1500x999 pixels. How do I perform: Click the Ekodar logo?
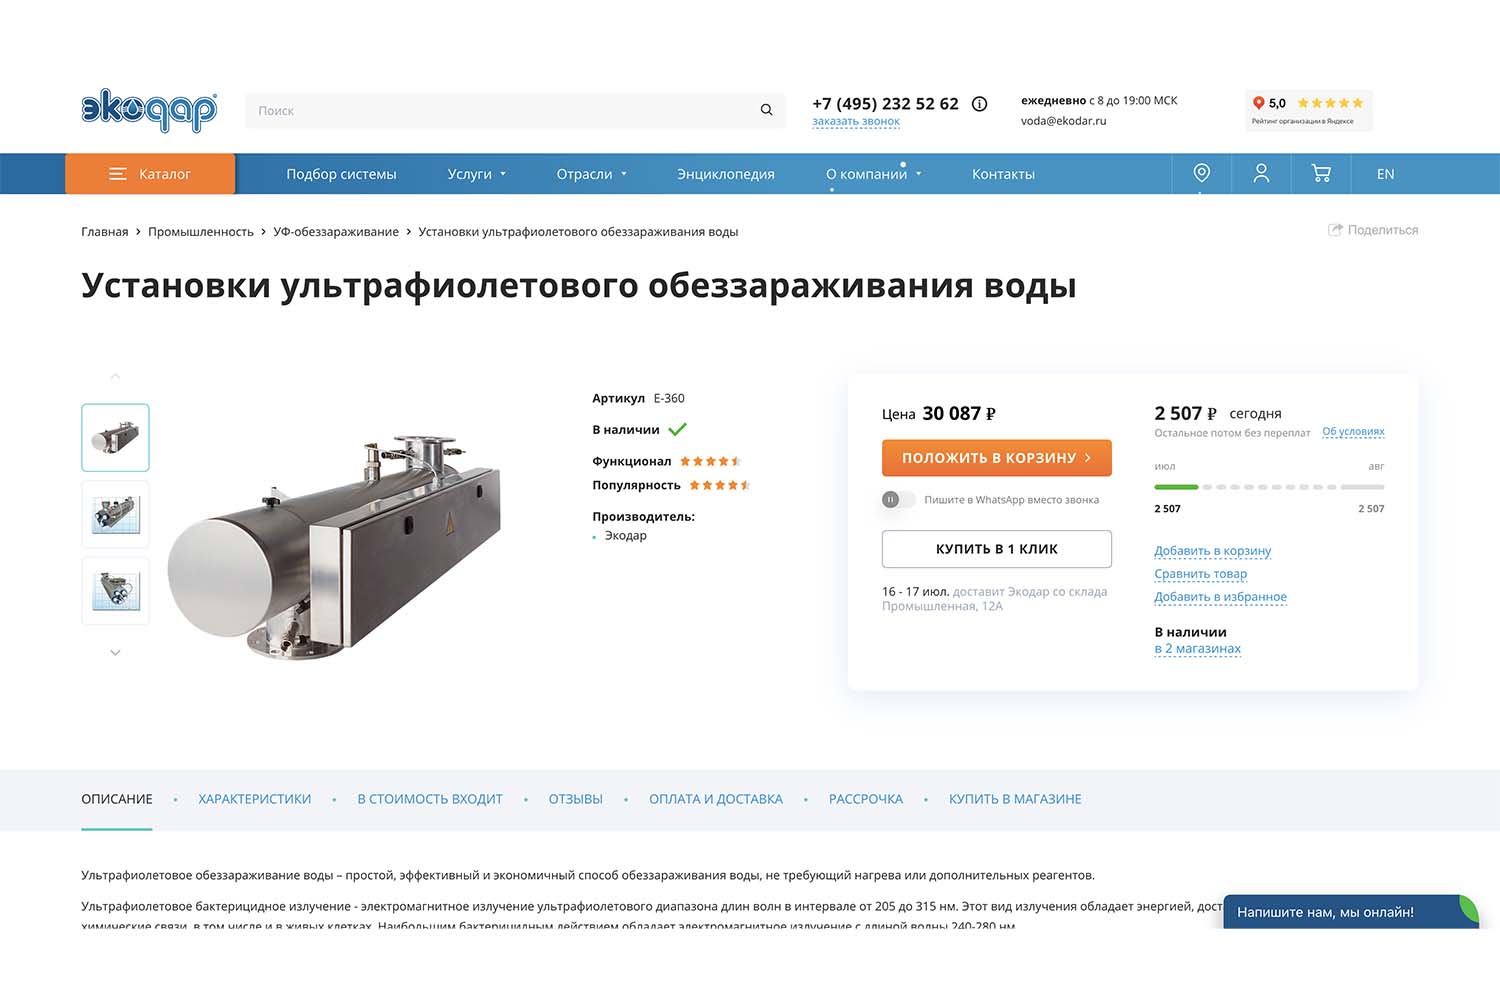coord(149,111)
